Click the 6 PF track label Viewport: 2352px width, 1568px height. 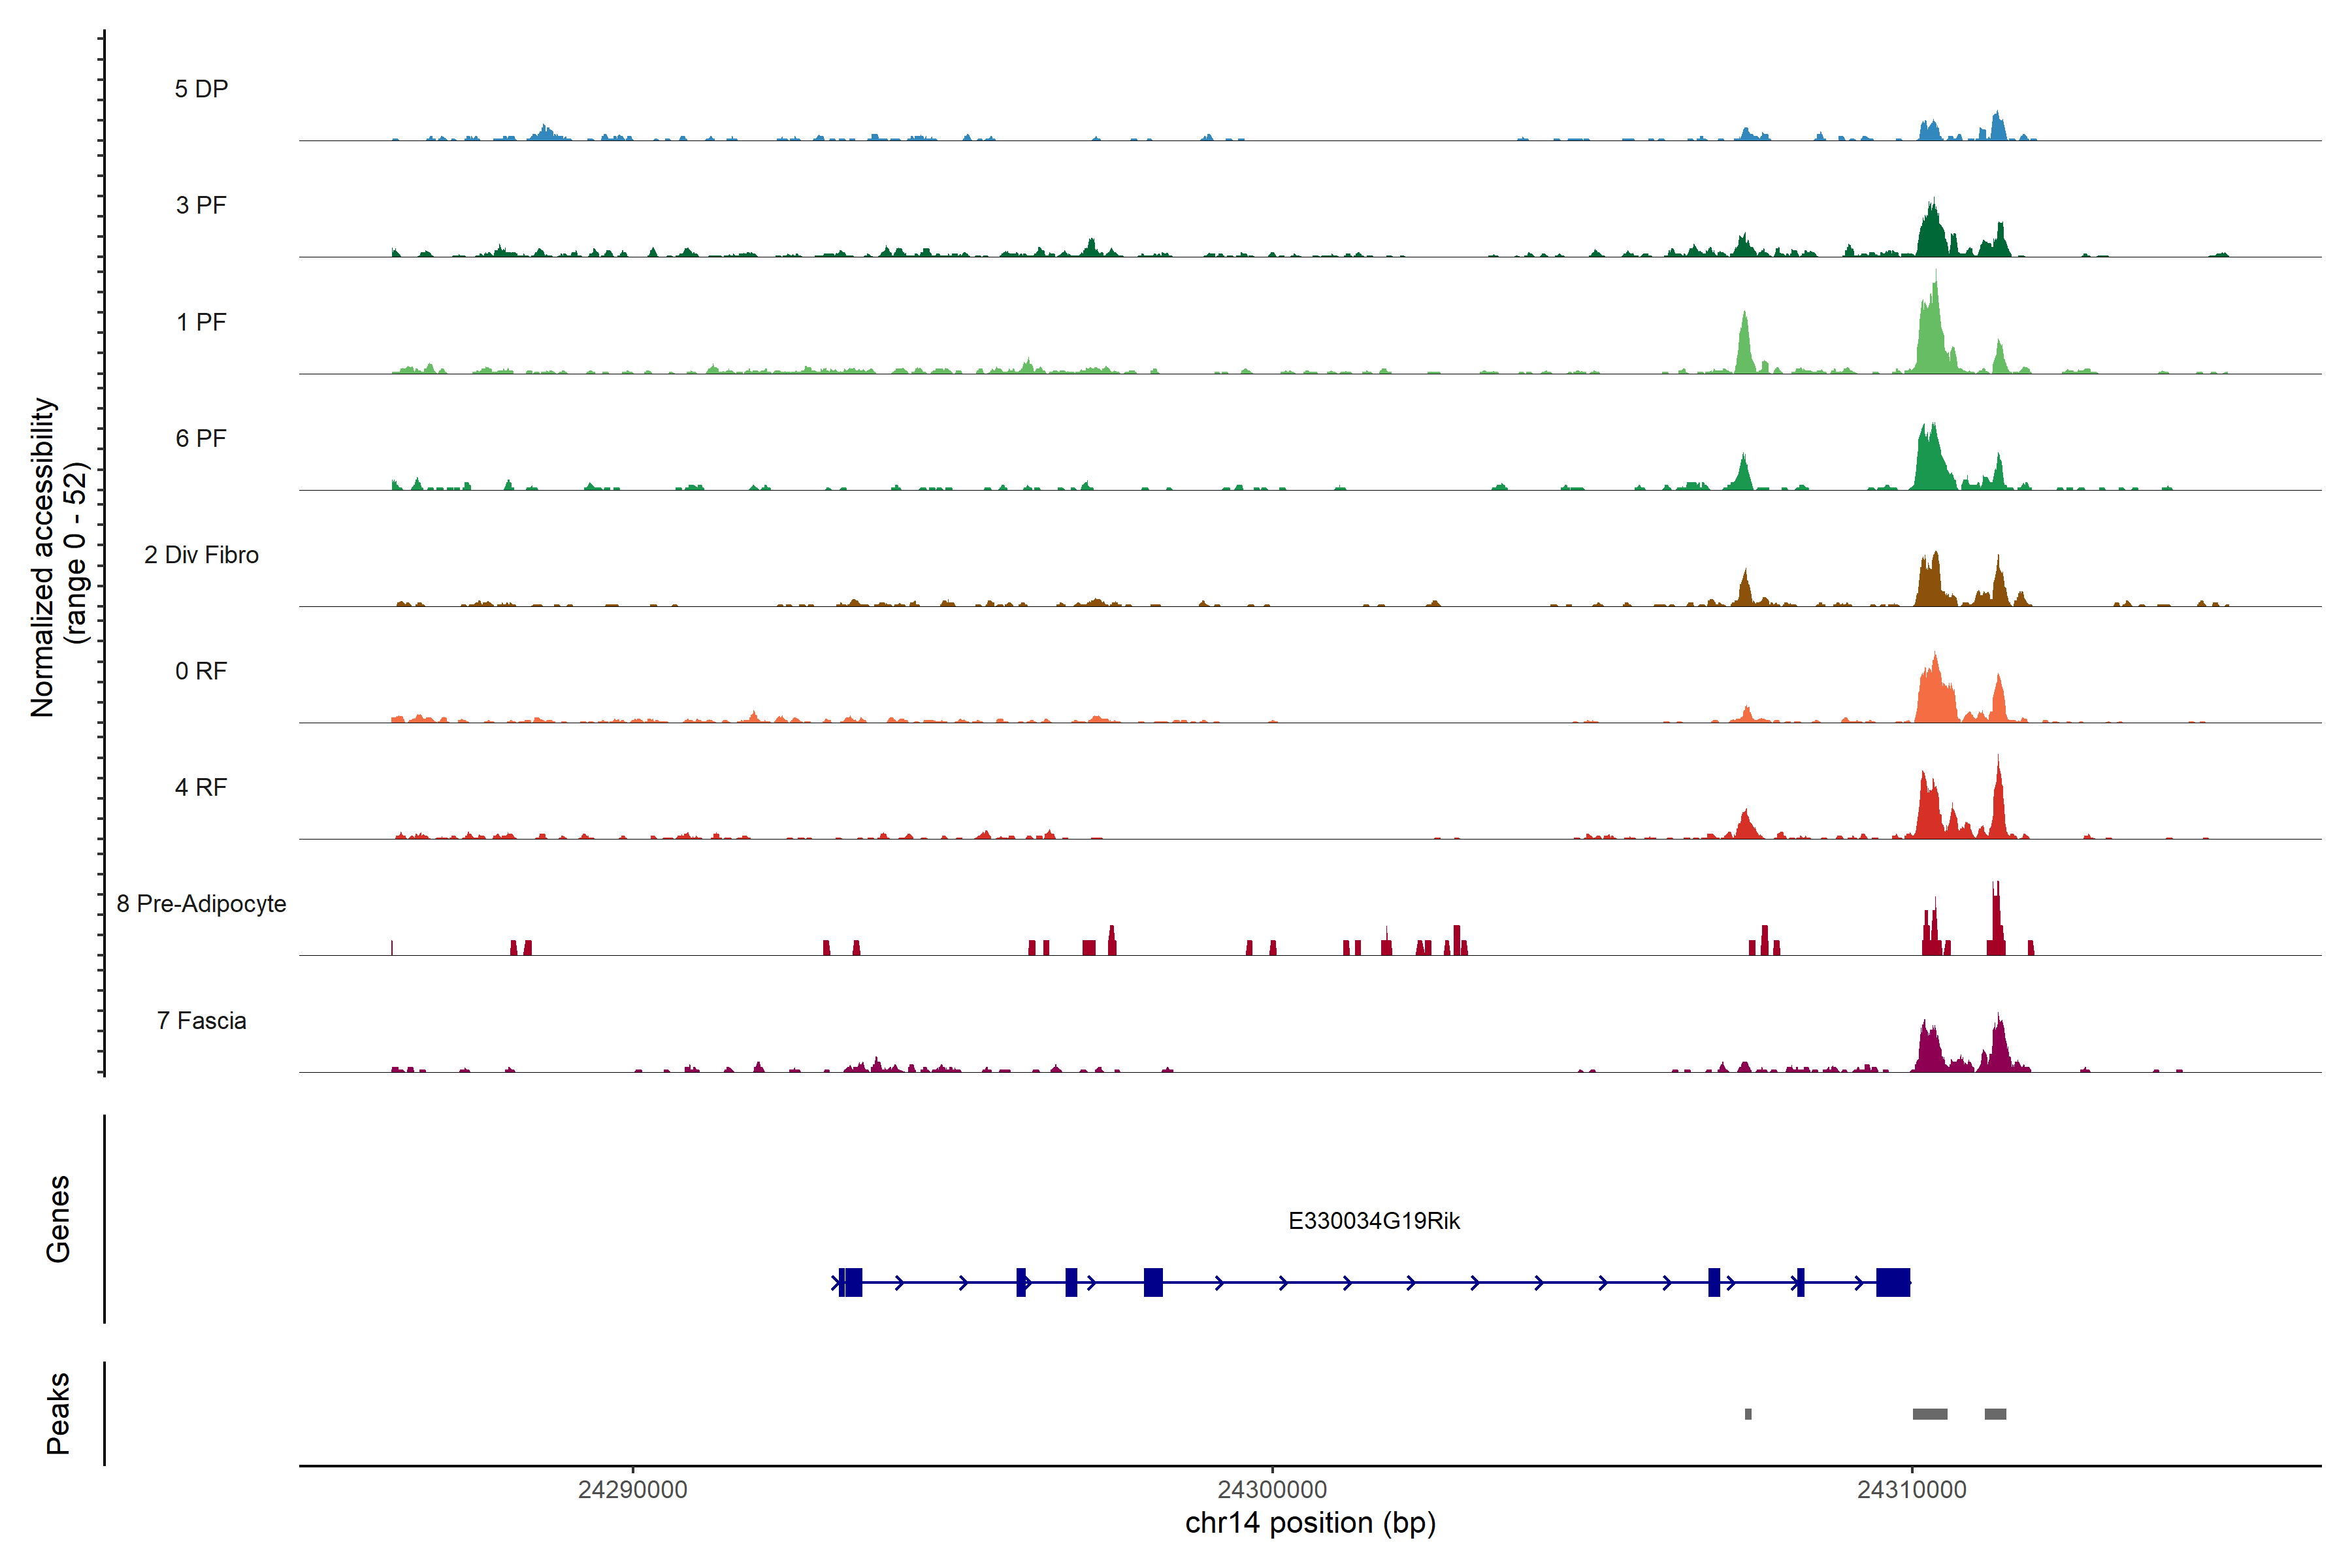point(201,438)
